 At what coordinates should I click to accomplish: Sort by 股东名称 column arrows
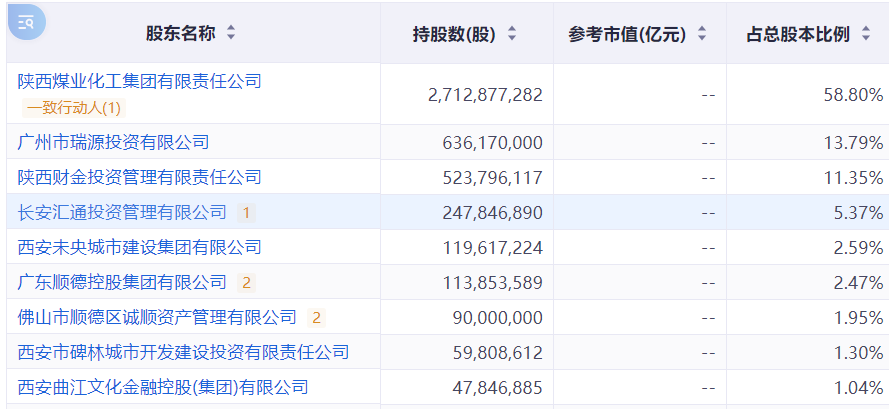click(231, 33)
